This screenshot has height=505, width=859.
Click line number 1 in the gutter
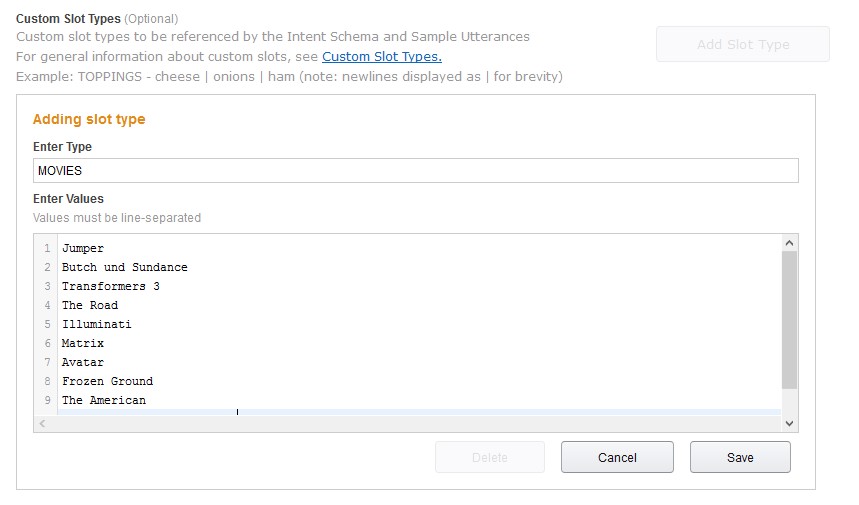[47, 248]
